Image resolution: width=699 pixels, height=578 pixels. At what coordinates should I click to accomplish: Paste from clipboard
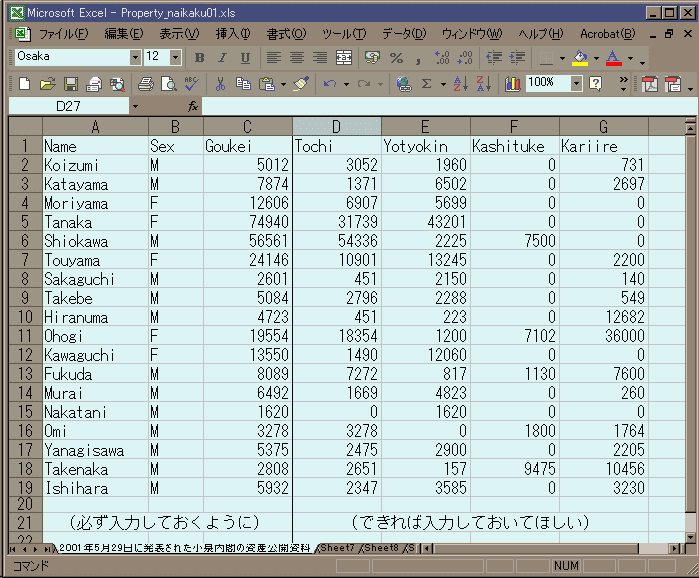pyautogui.click(x=267, y=83)
